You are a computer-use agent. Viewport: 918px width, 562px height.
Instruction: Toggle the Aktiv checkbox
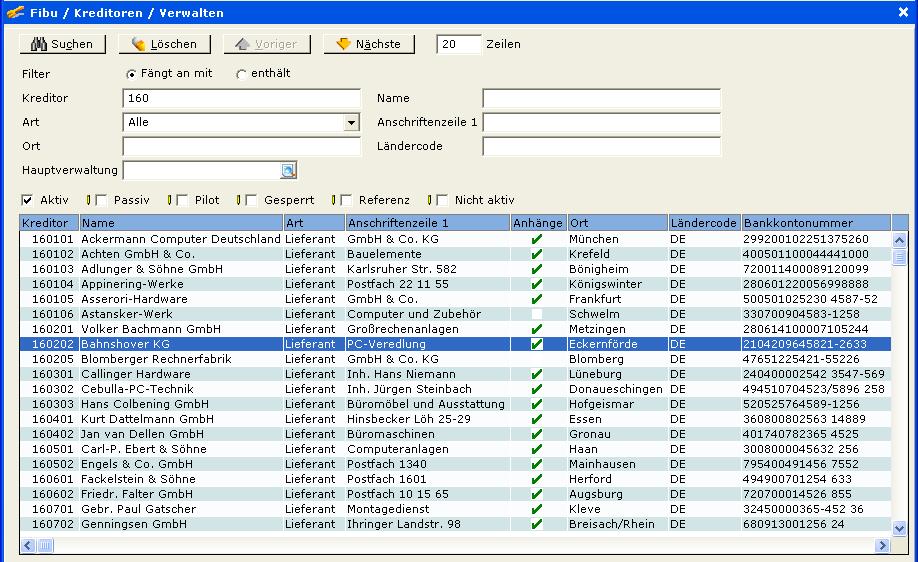point(27,200)
